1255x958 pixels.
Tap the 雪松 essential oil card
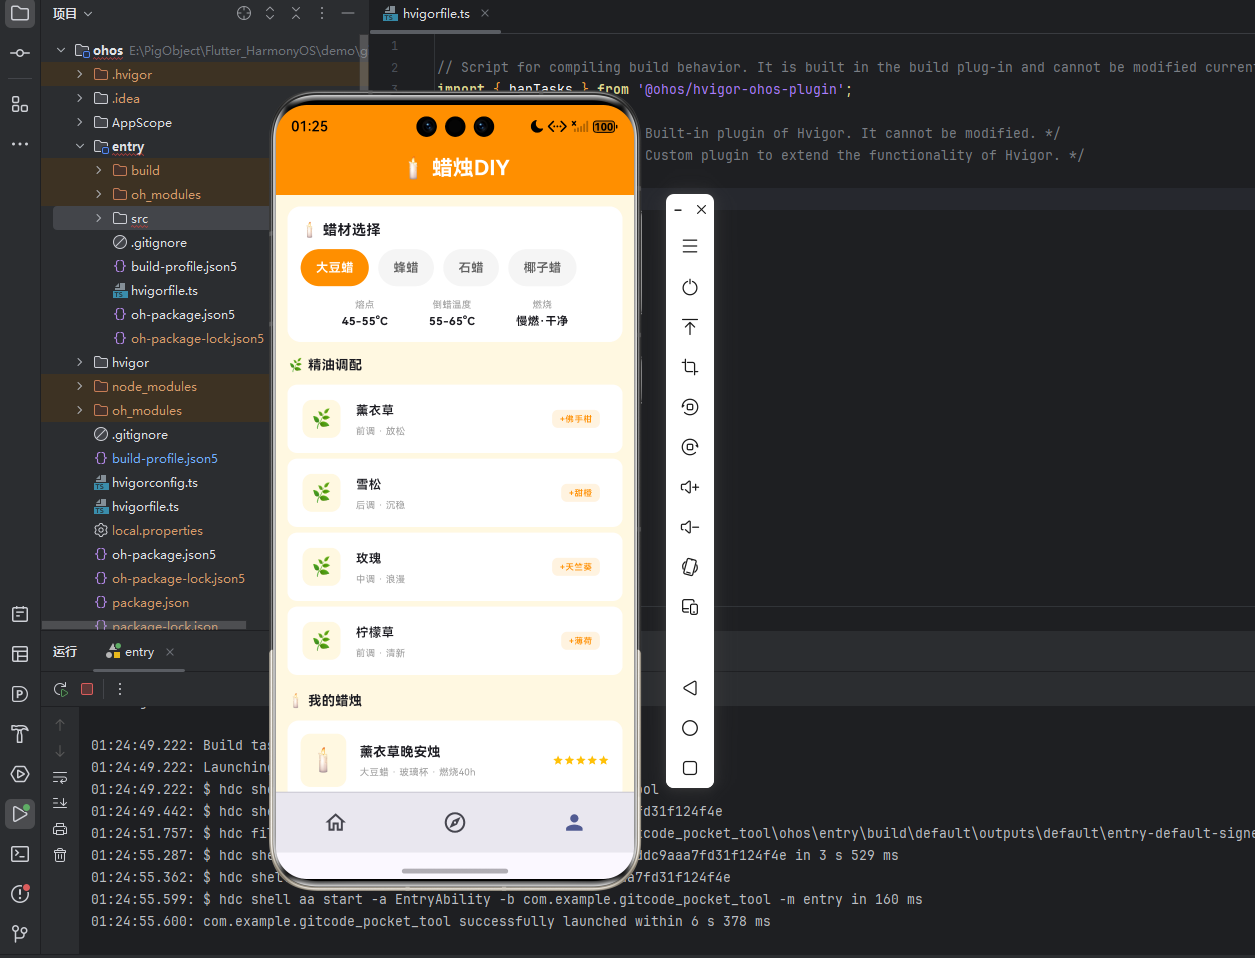(455, 493)
